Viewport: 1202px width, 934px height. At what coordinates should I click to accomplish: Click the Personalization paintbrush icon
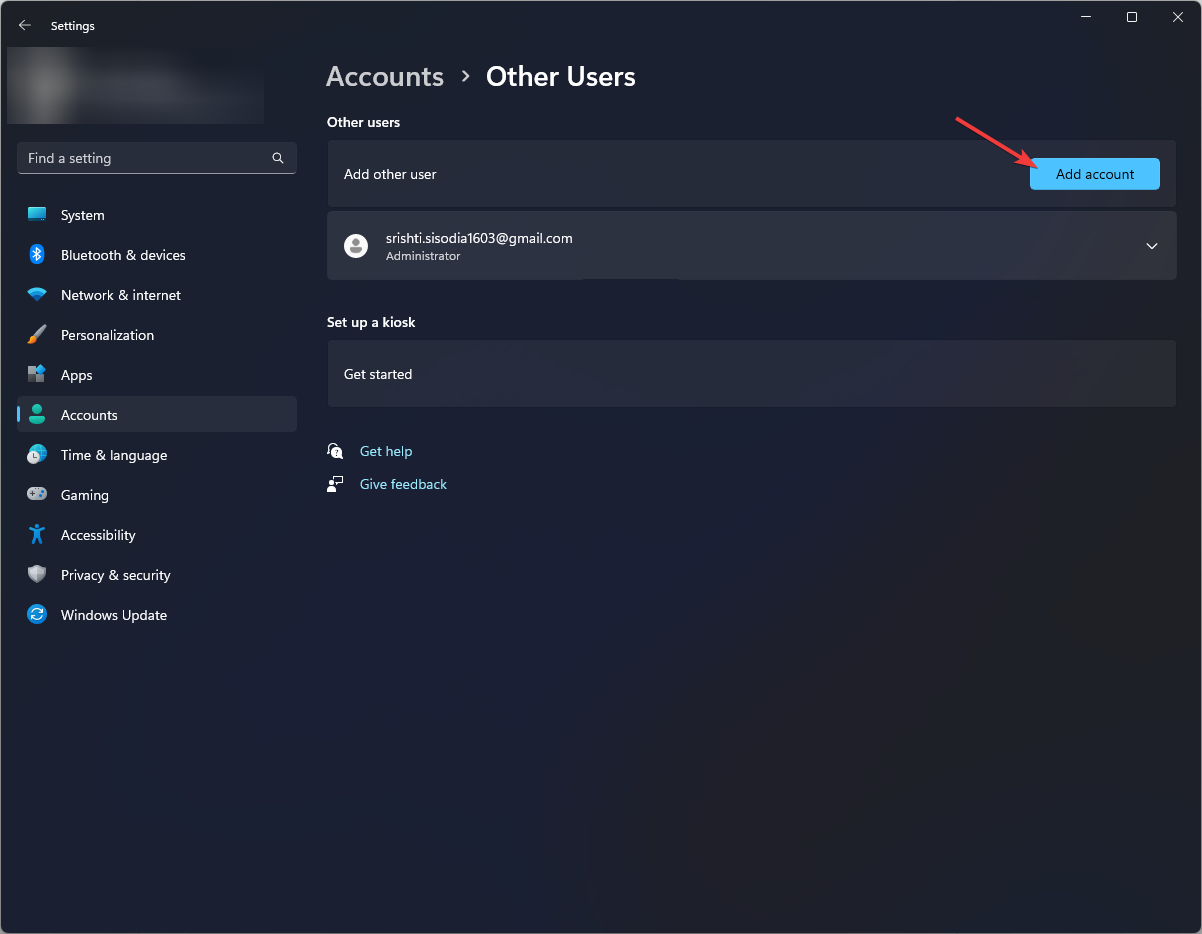(37, 335)
